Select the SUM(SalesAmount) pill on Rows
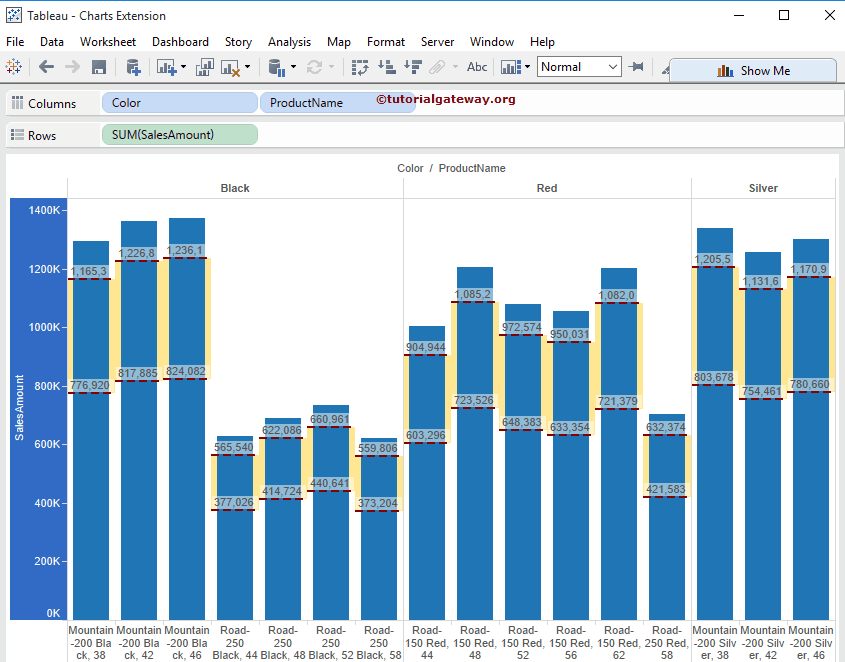The width and height of the screenshot is (845, 662). [179, 132]
